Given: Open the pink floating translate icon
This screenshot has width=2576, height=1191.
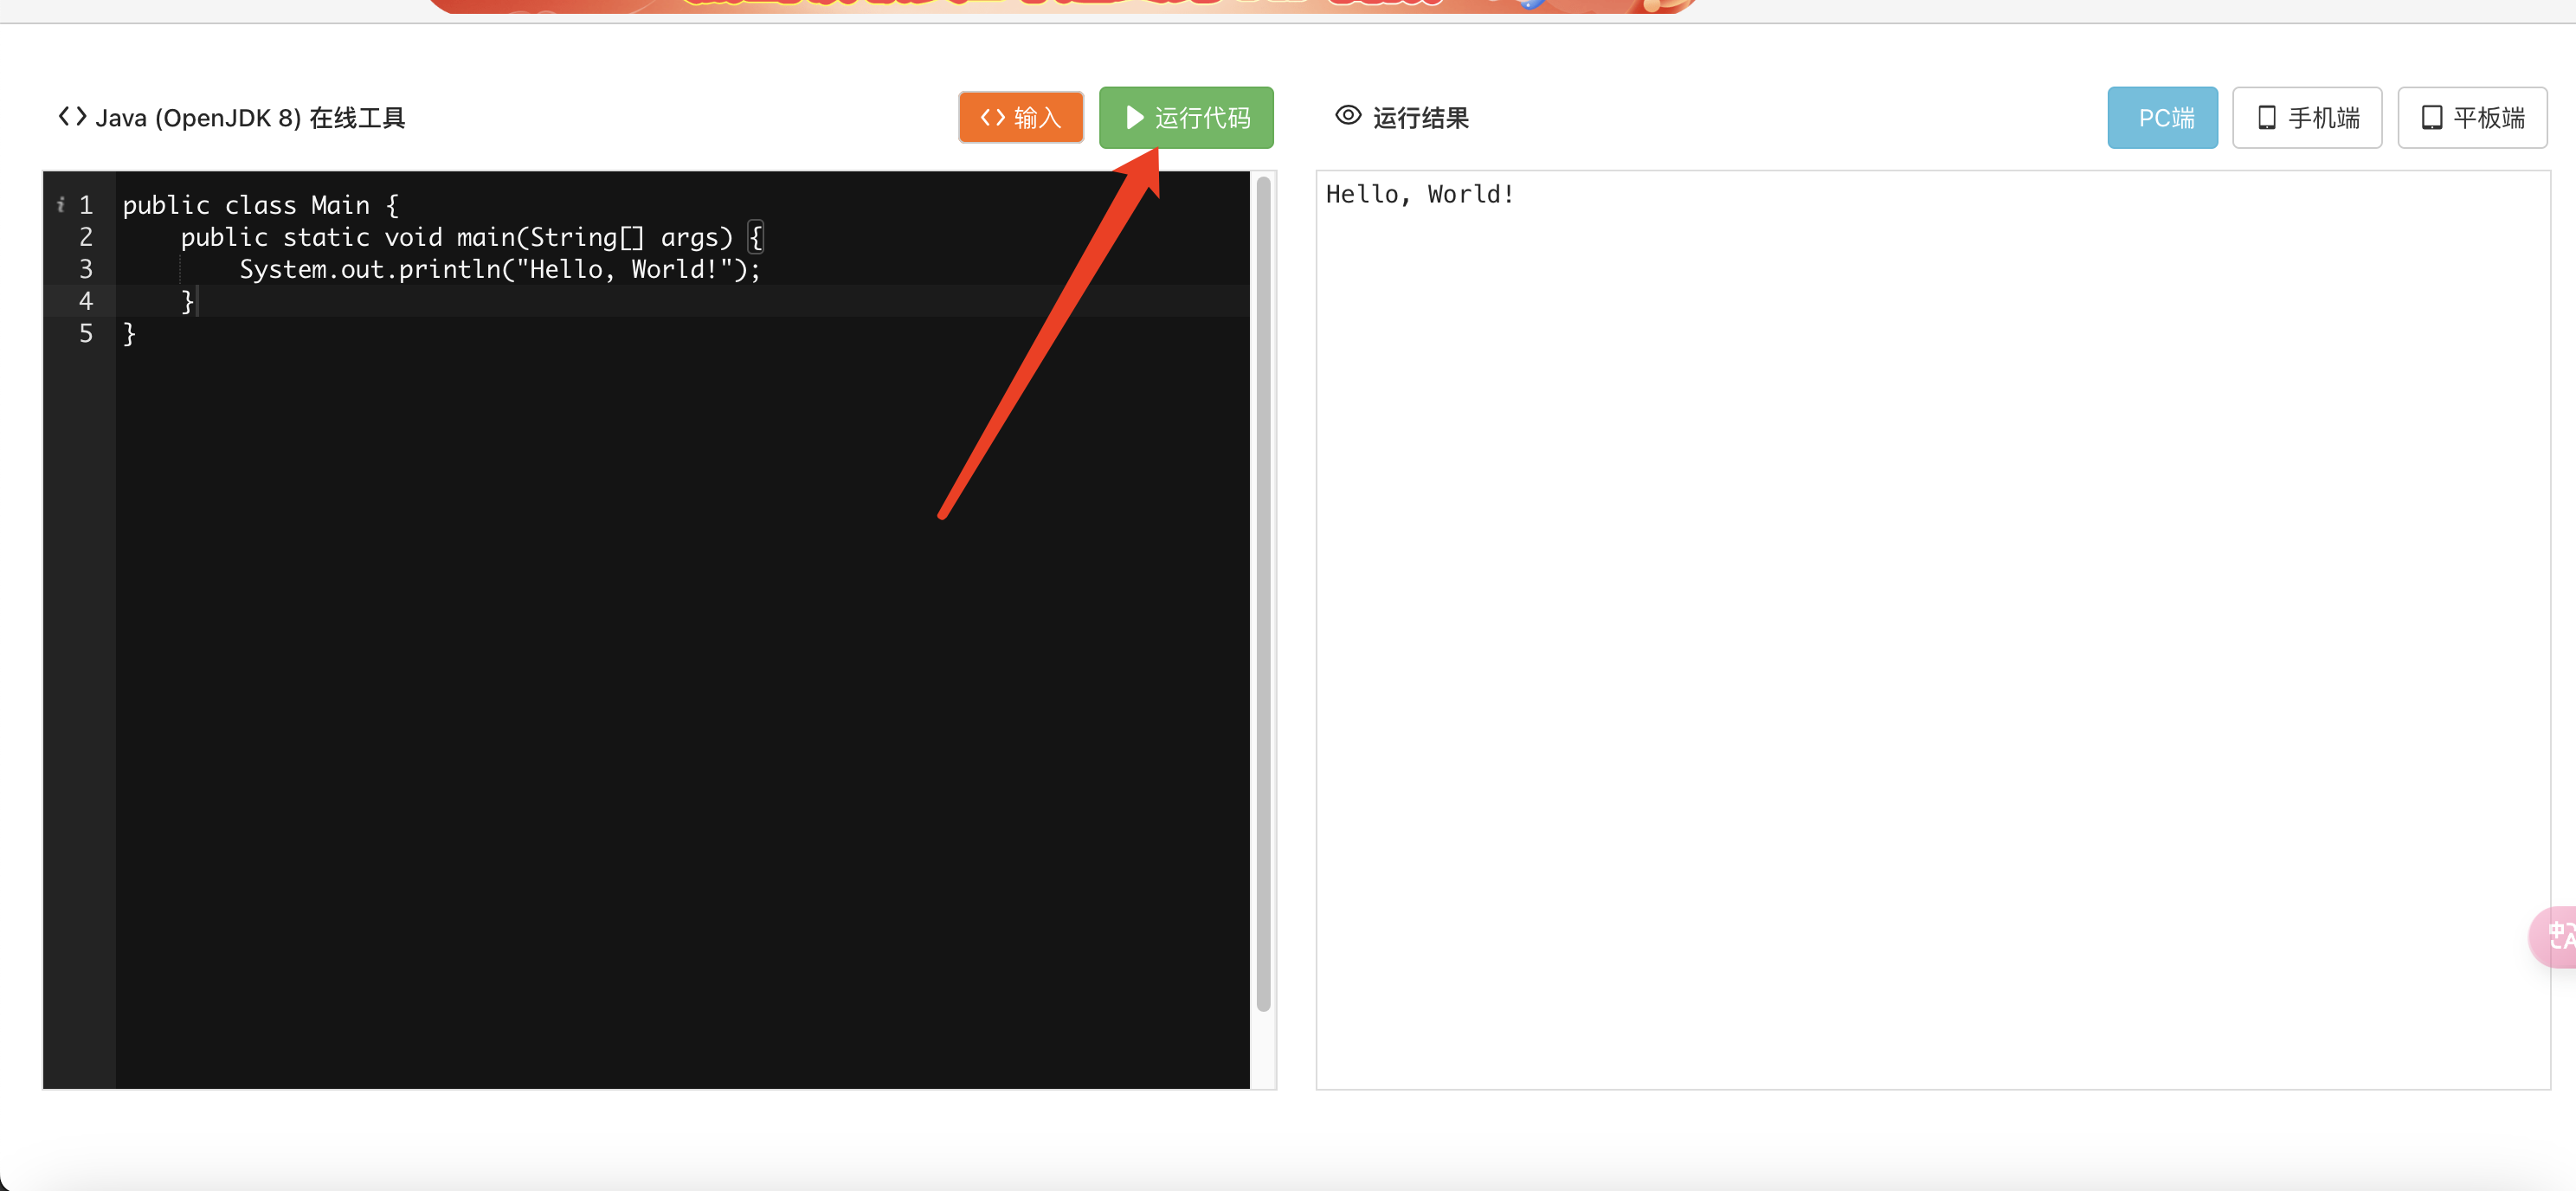Looking at the screenshot, I should click(x=2558, y=936).
